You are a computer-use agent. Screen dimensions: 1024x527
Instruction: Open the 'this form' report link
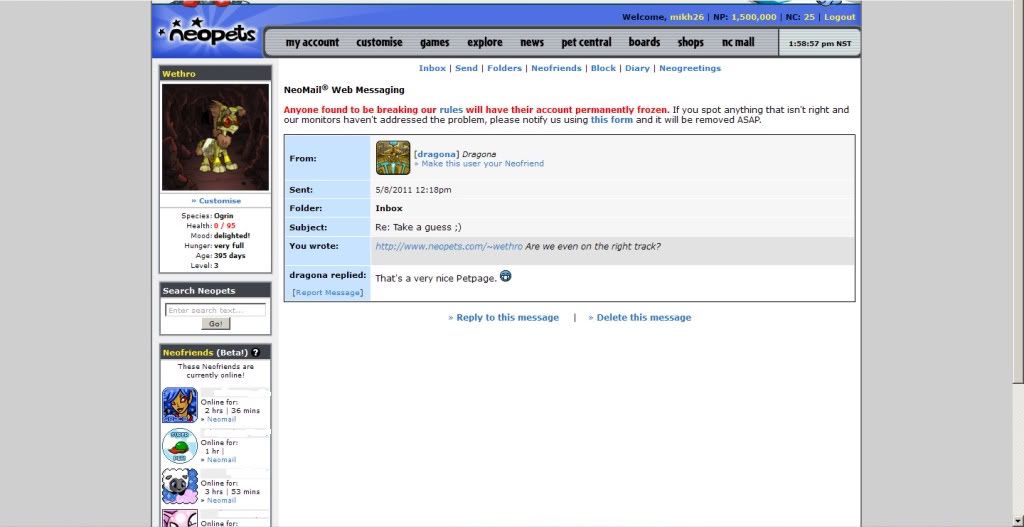[x=612, y=120]
